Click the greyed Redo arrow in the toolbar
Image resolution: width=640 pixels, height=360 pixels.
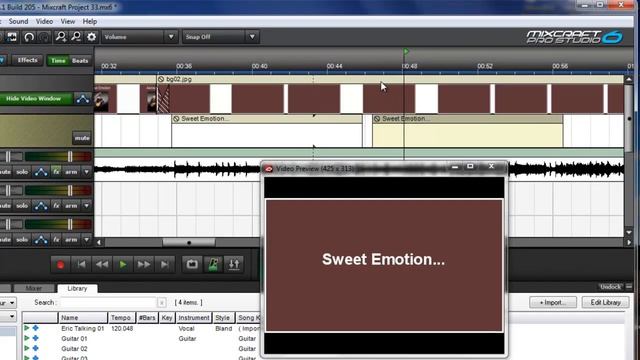tap(44, 37)
